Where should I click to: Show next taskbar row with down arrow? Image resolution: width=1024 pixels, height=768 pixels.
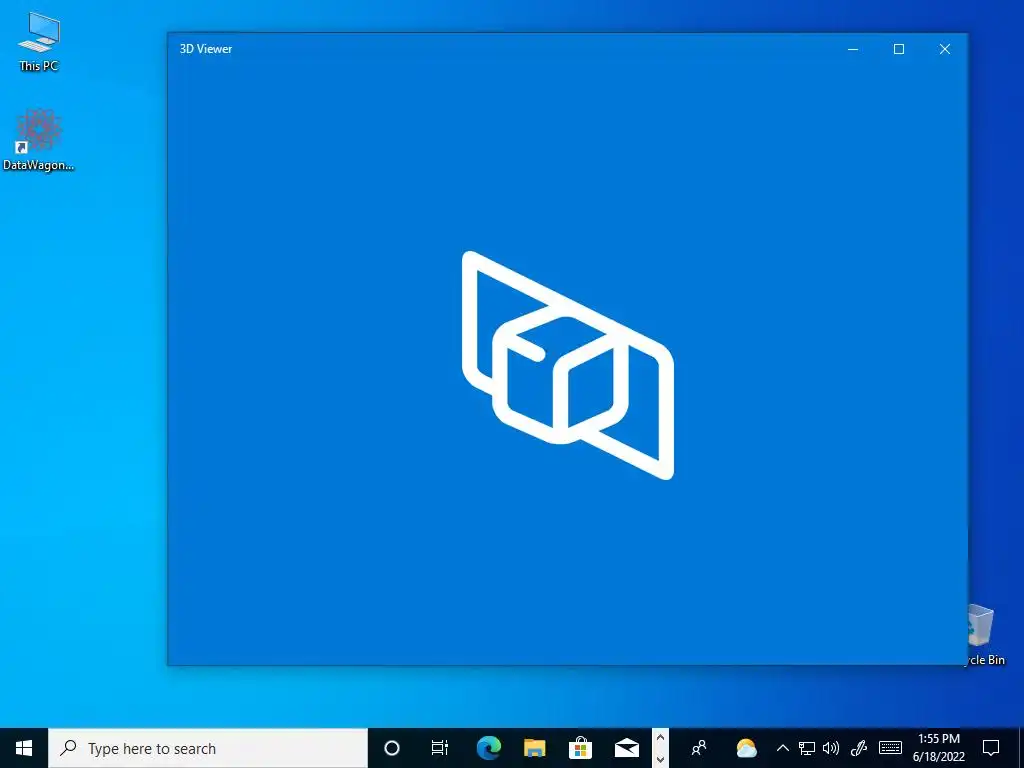tap(660, 759)
